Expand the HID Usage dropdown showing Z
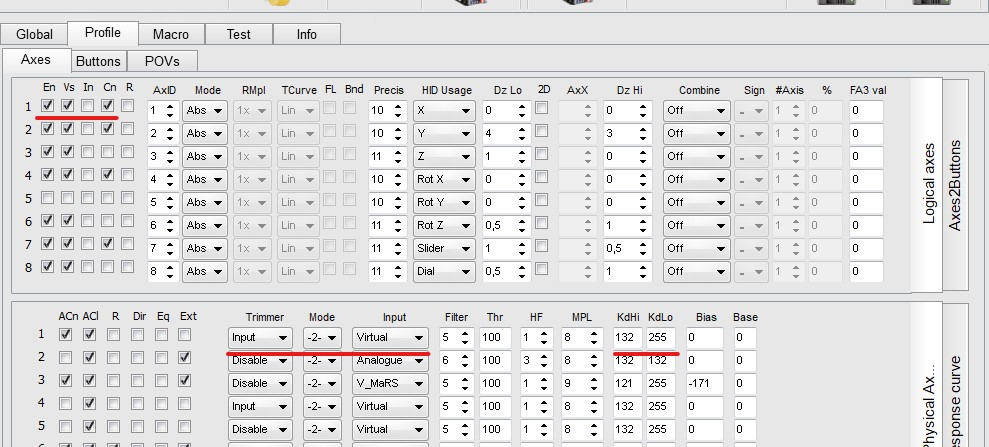 (x=444, y=156)
